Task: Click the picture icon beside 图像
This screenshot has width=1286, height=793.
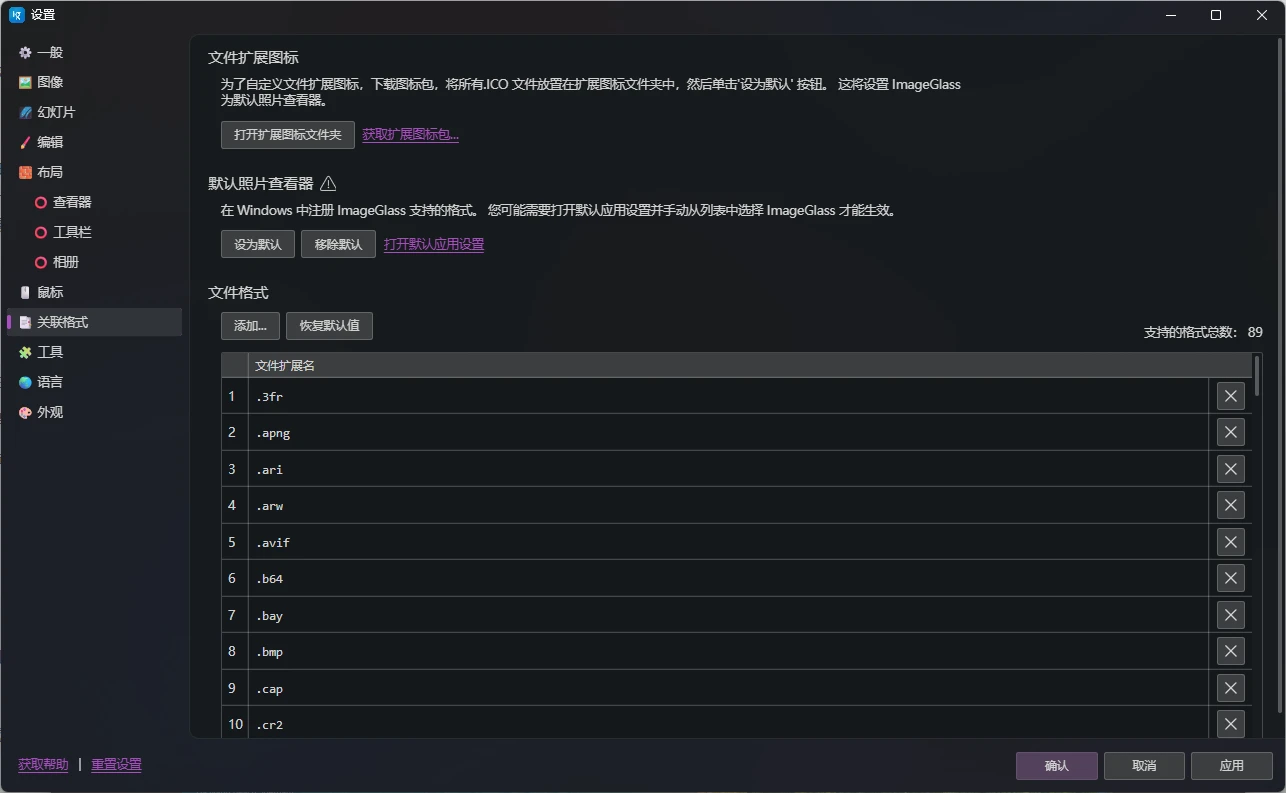Action: point(25,82)
